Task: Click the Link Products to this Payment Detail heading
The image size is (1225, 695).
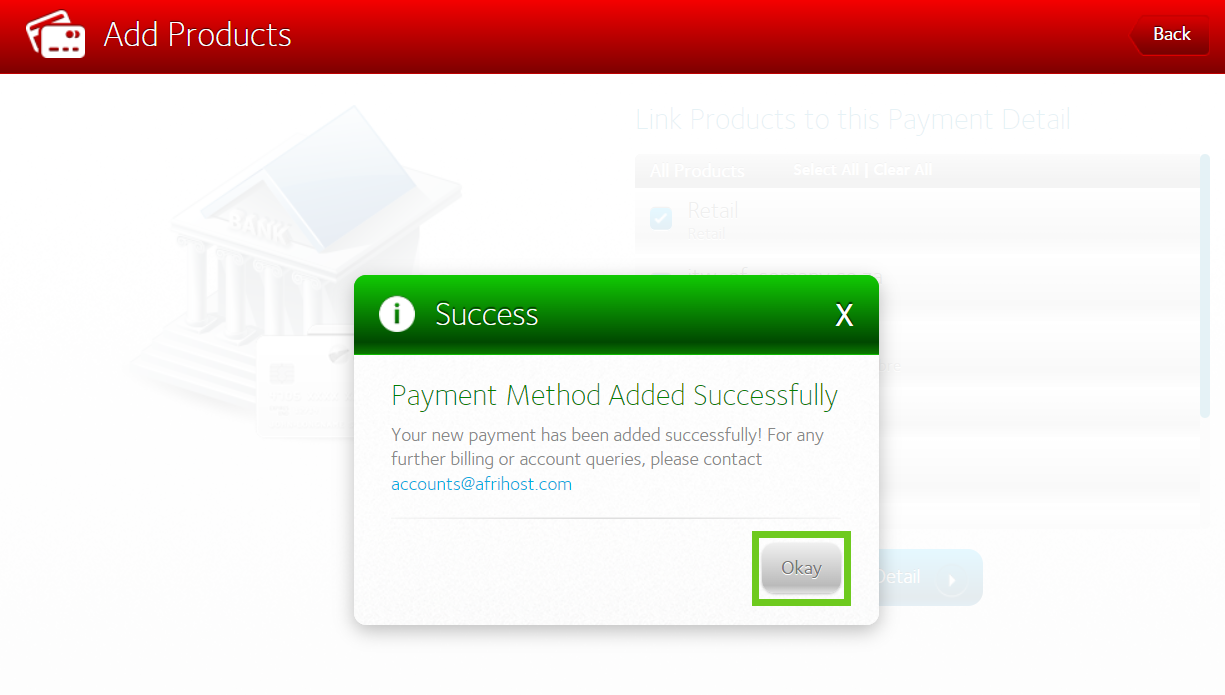Action: pyautogui.click(x=853, y=120)
